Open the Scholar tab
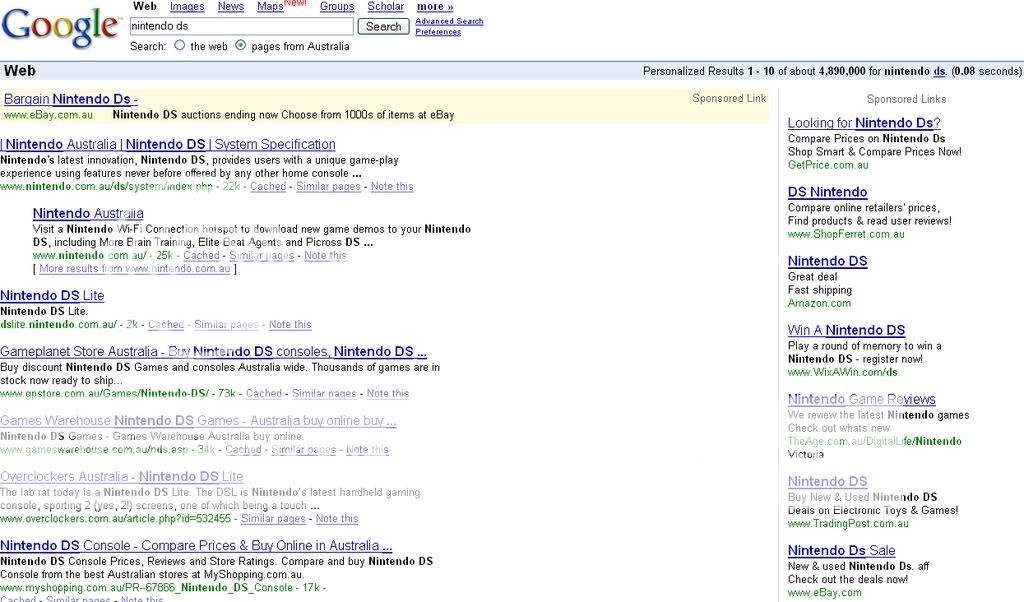 coord(385,7)
